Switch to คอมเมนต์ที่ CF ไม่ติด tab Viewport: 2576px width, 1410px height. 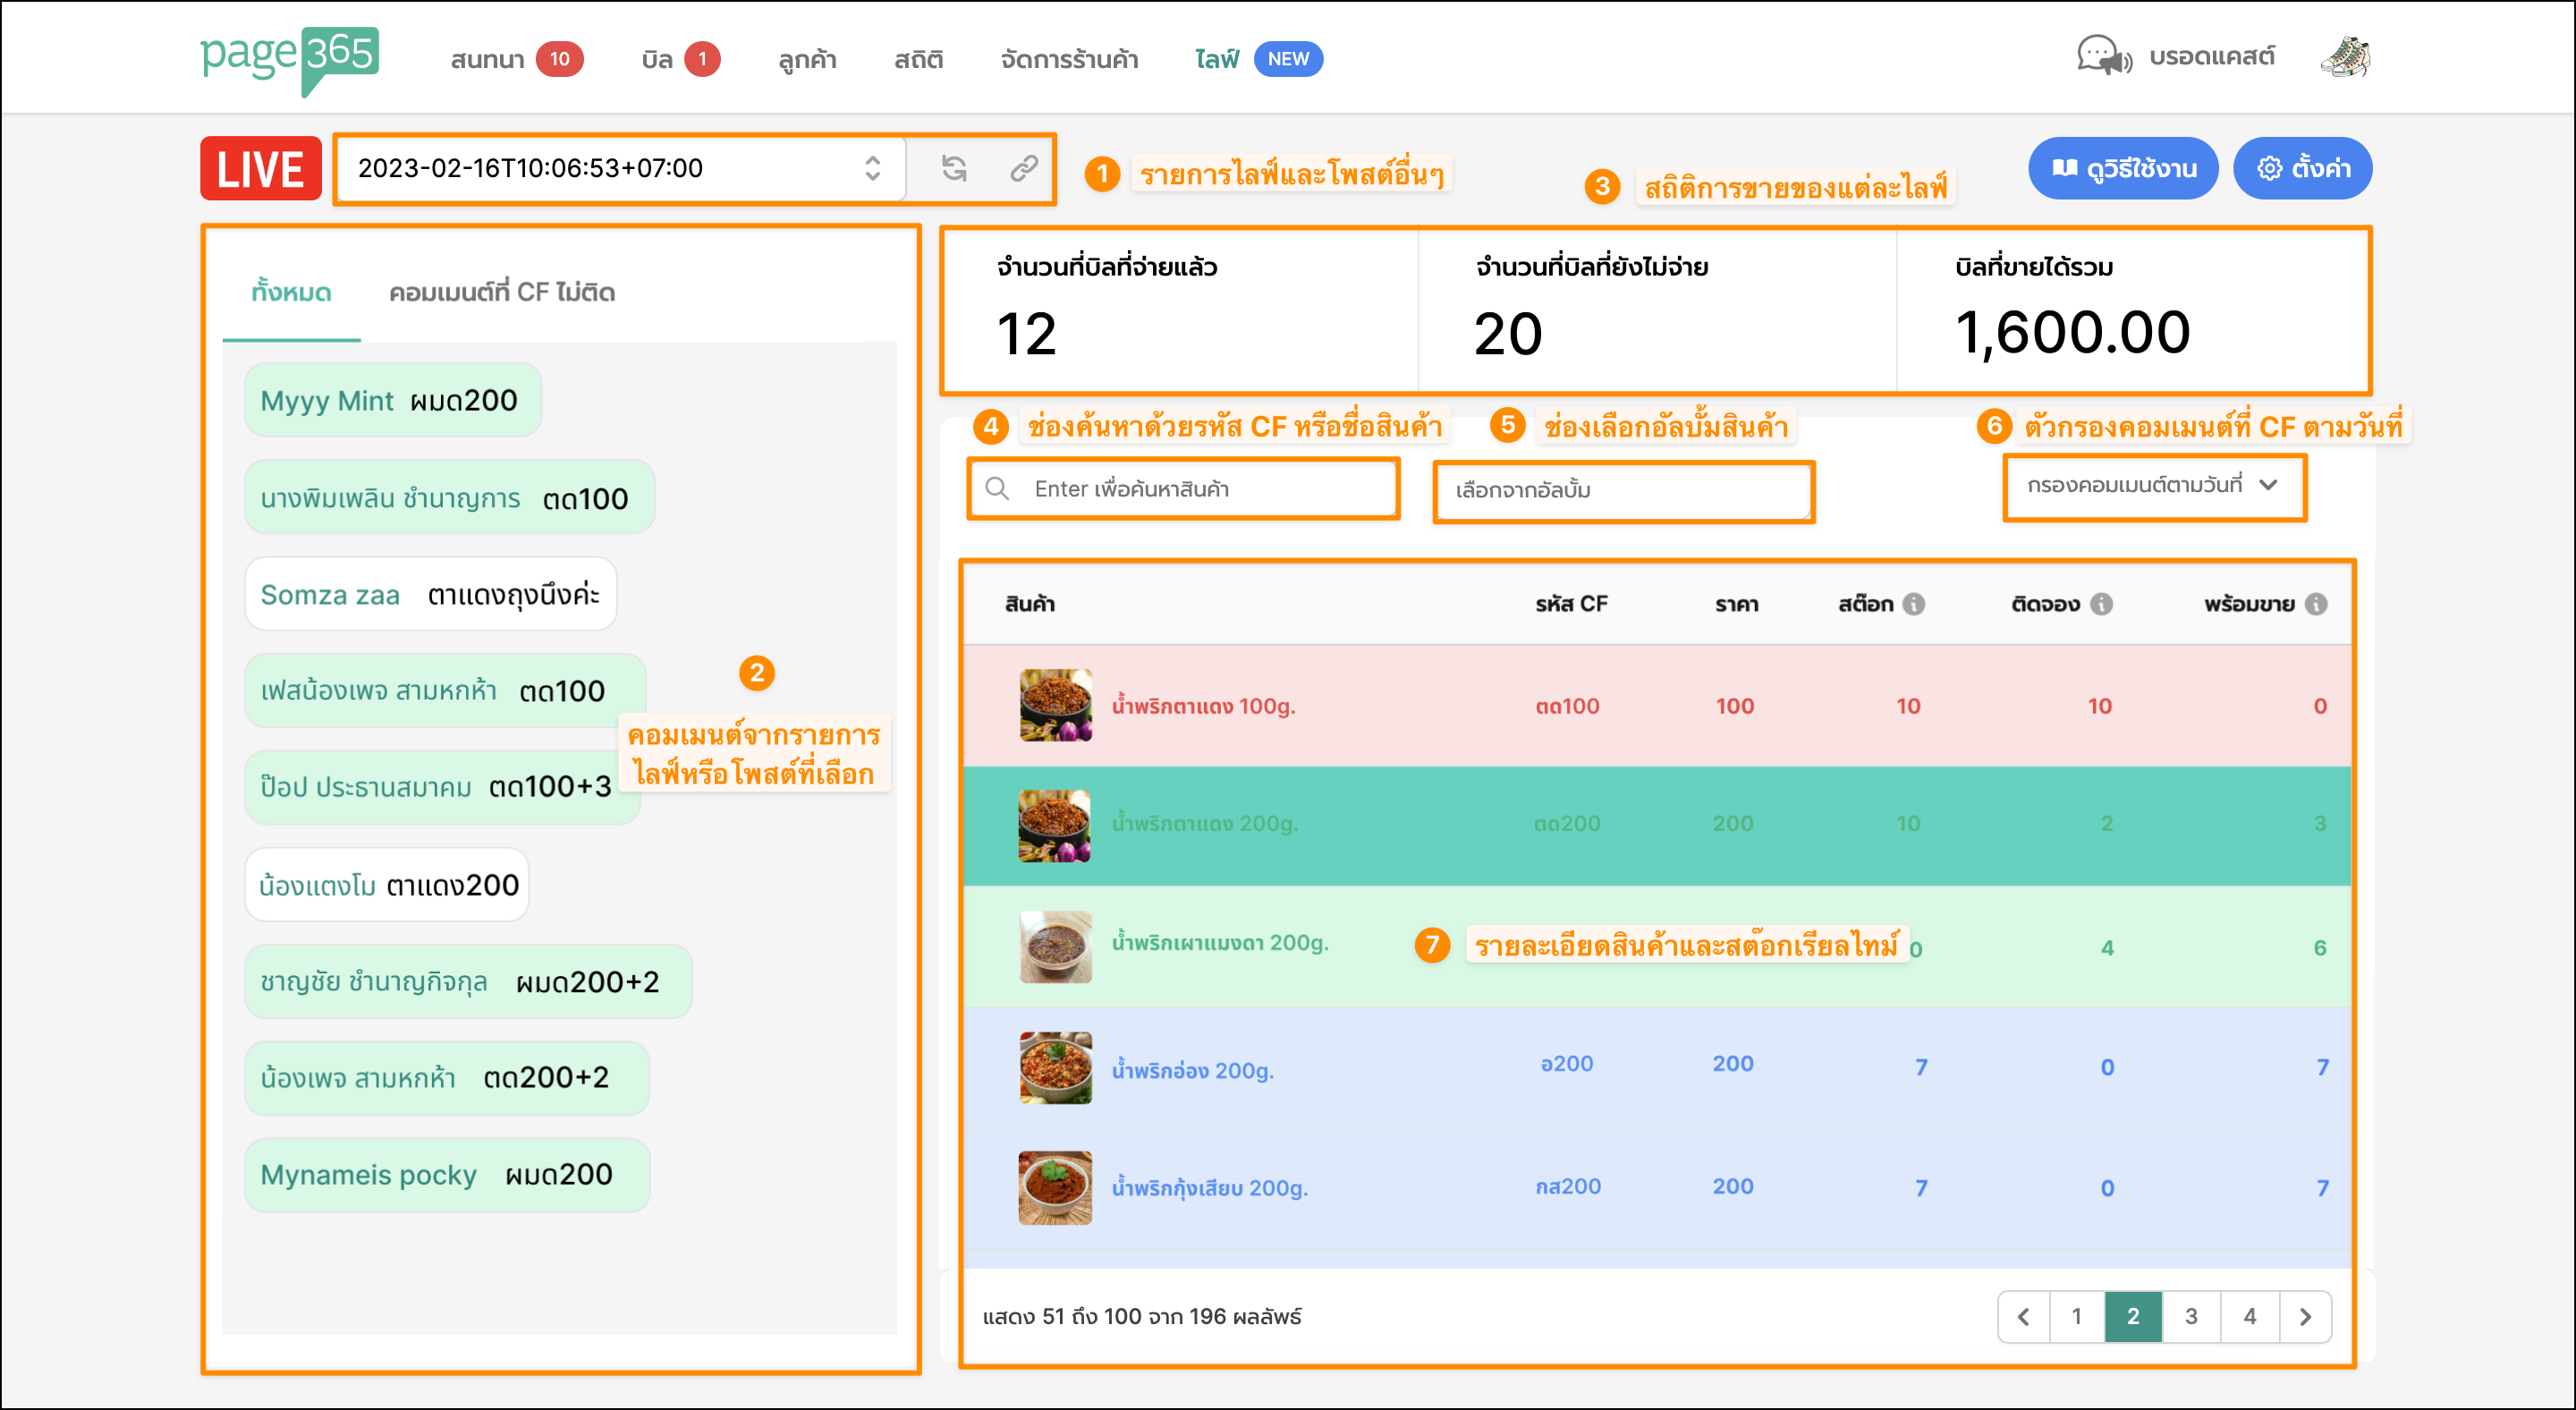tap(502, 293)
